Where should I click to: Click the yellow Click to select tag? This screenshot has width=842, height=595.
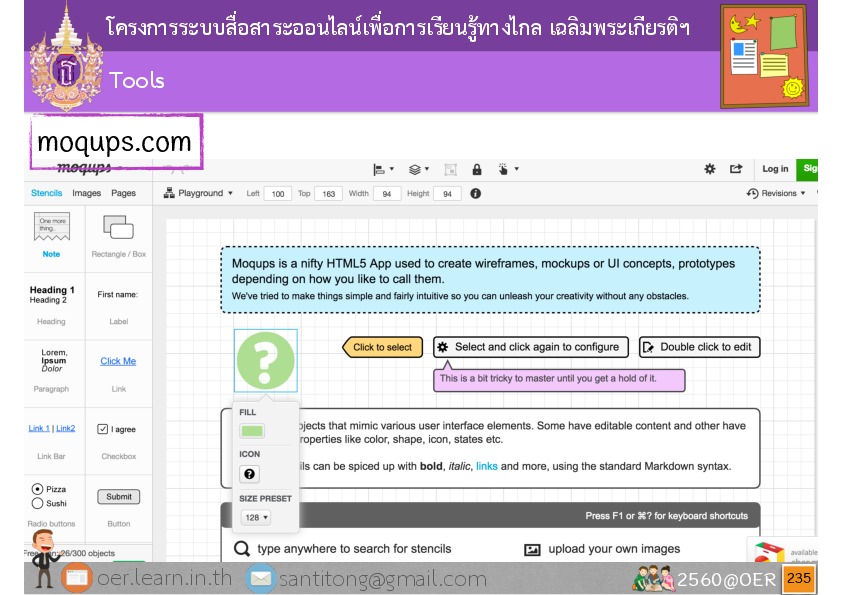[382, 347]
